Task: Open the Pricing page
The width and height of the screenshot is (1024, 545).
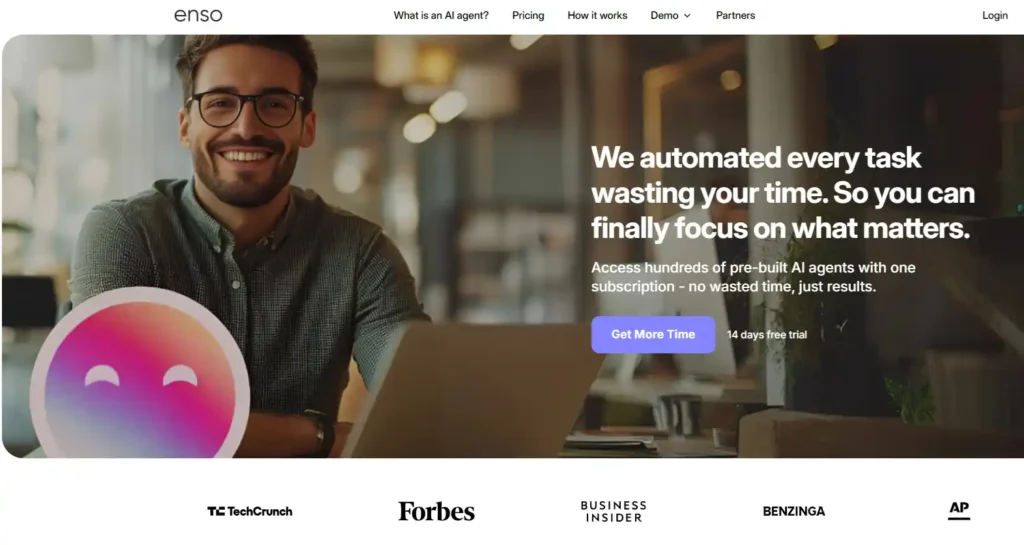Action: pyautogui.click(x=528, y=15)
